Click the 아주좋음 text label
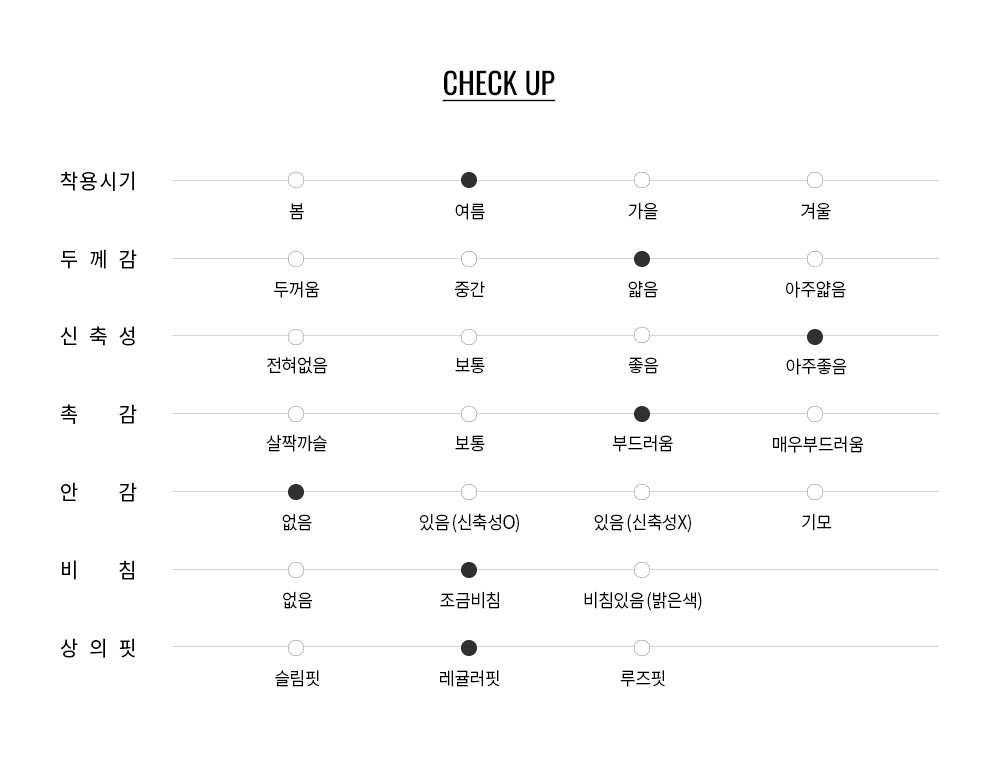The image size is (1000, 777). (815, 367)
